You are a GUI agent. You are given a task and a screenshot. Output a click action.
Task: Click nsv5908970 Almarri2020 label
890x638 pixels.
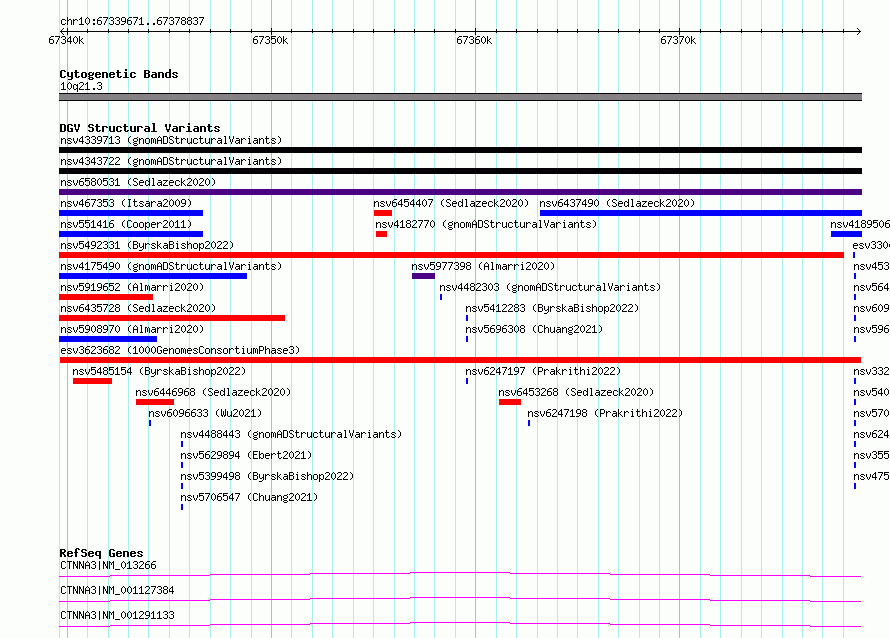[132, 329]
